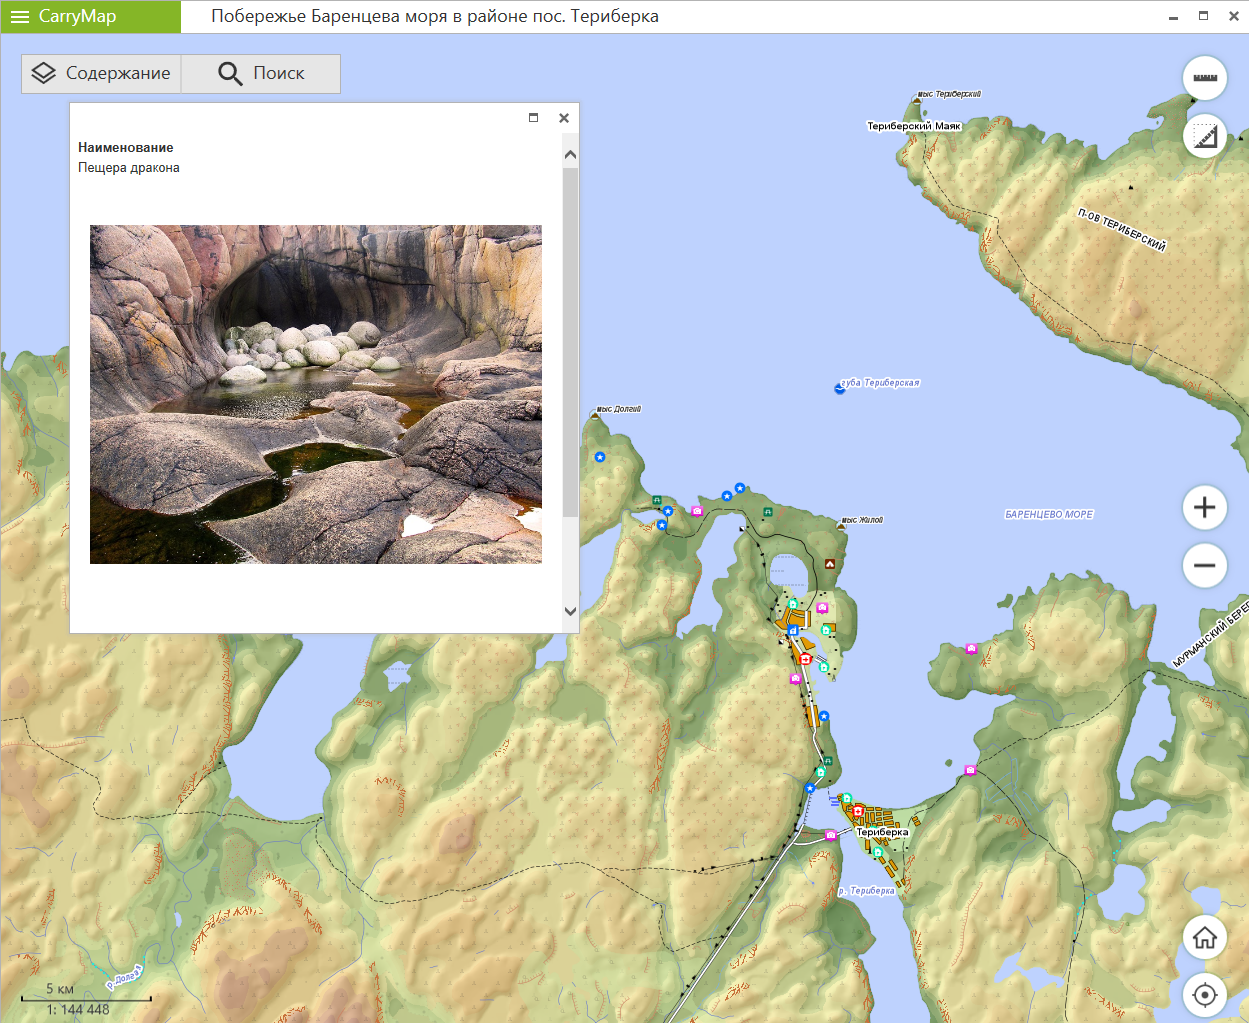Screen dimensions: 1249x1023
Task: Select the area measurement tool icon
Action: pyautogui.click(x=1205, y=137)
